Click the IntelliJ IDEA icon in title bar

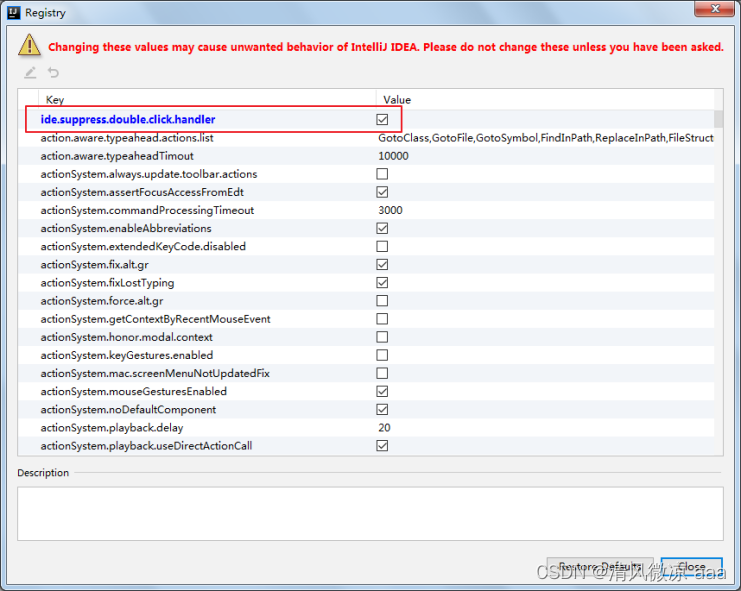click(14, 13)
